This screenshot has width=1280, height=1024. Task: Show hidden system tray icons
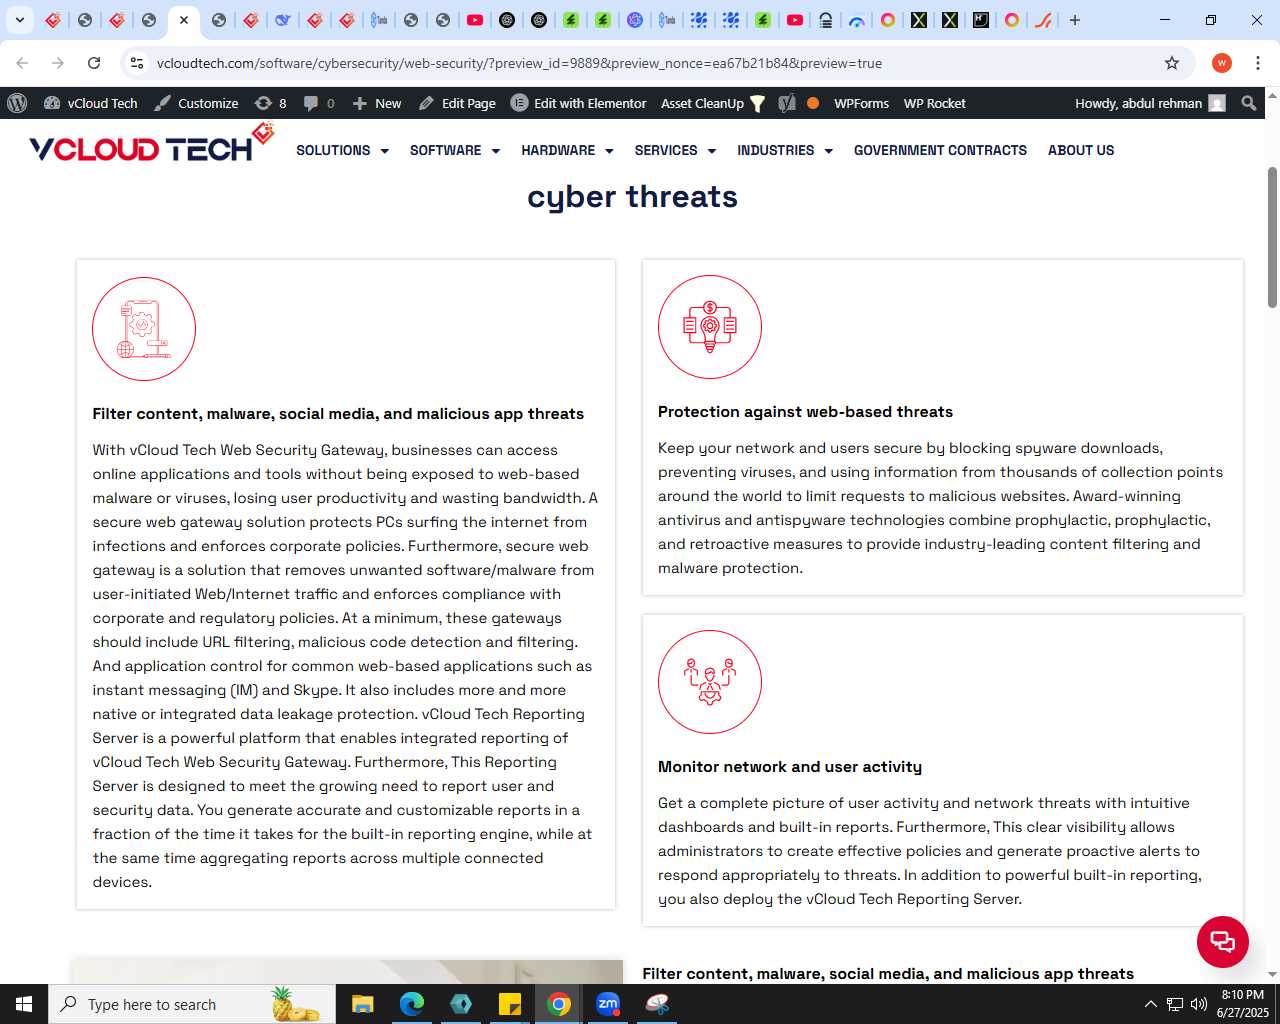pyautogui.click(x=1150, y=1004)
